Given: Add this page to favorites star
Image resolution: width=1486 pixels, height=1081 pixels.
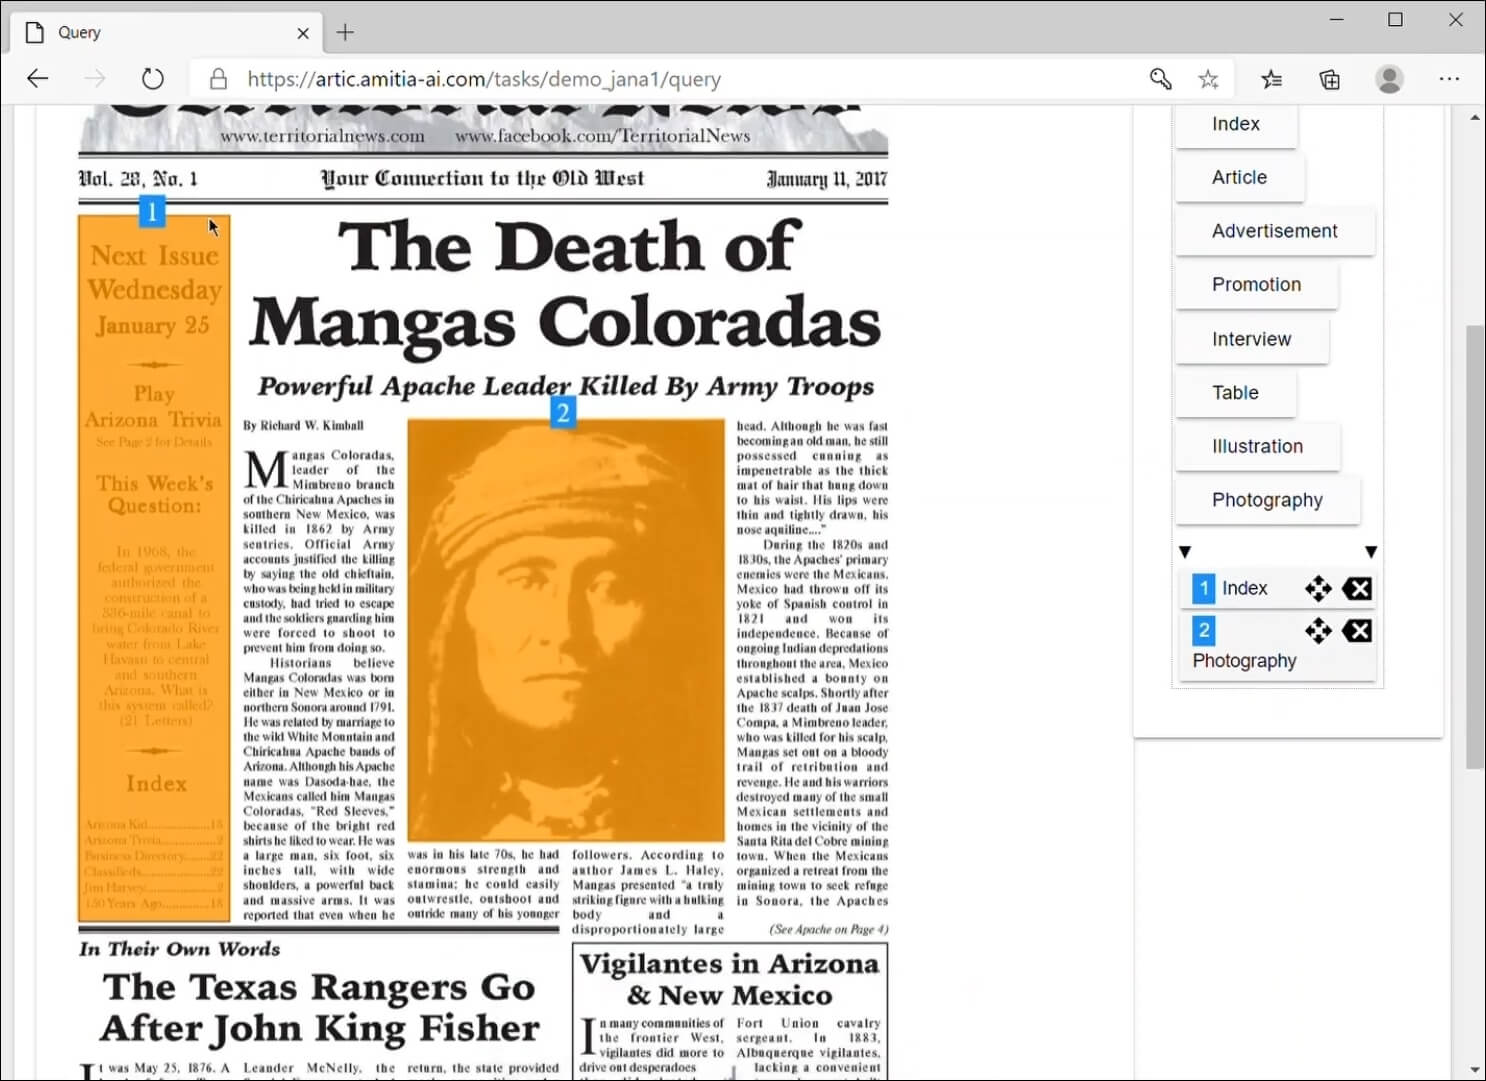Looking at the screenshot, I should (x=1208, y=79).
